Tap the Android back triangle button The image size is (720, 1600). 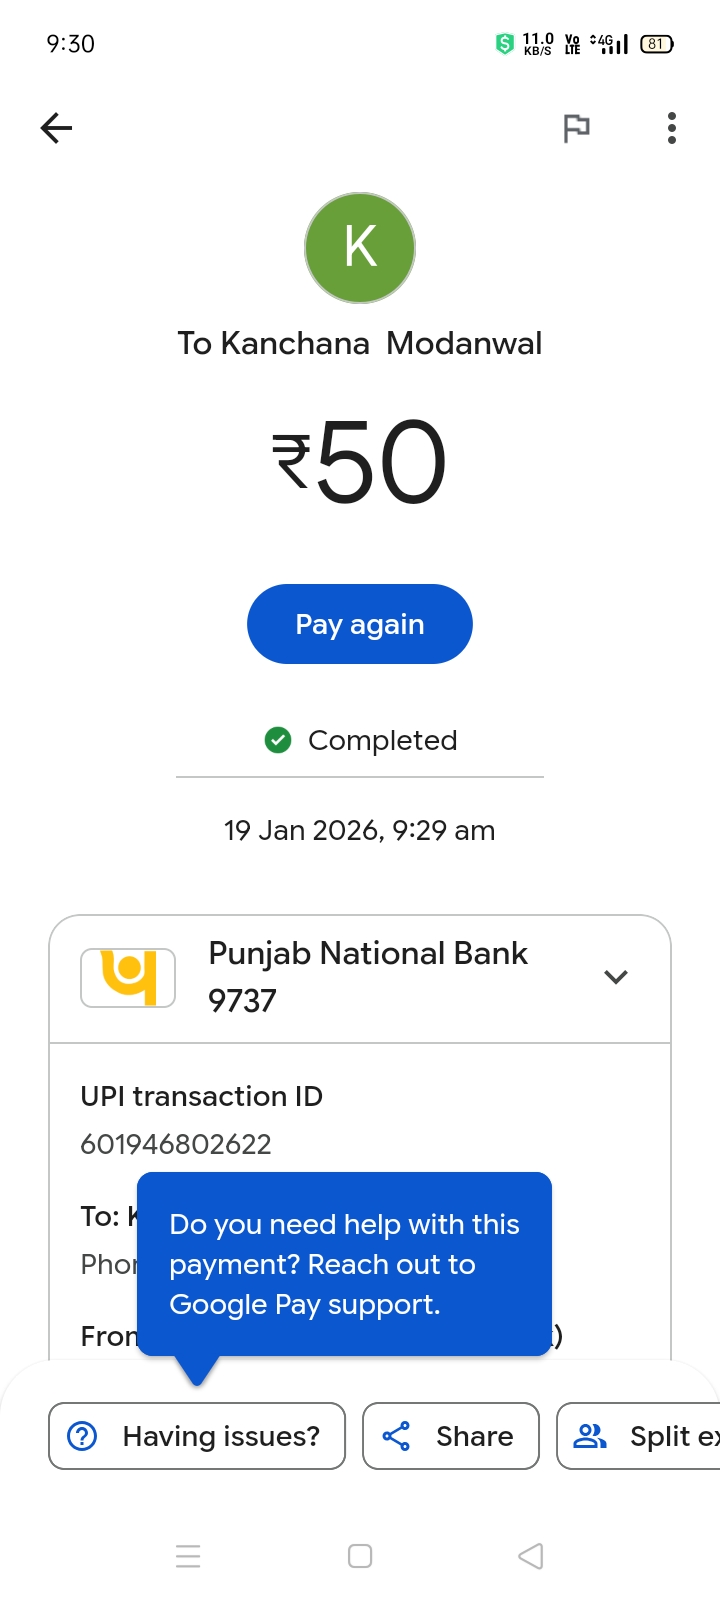(531, 1556)
